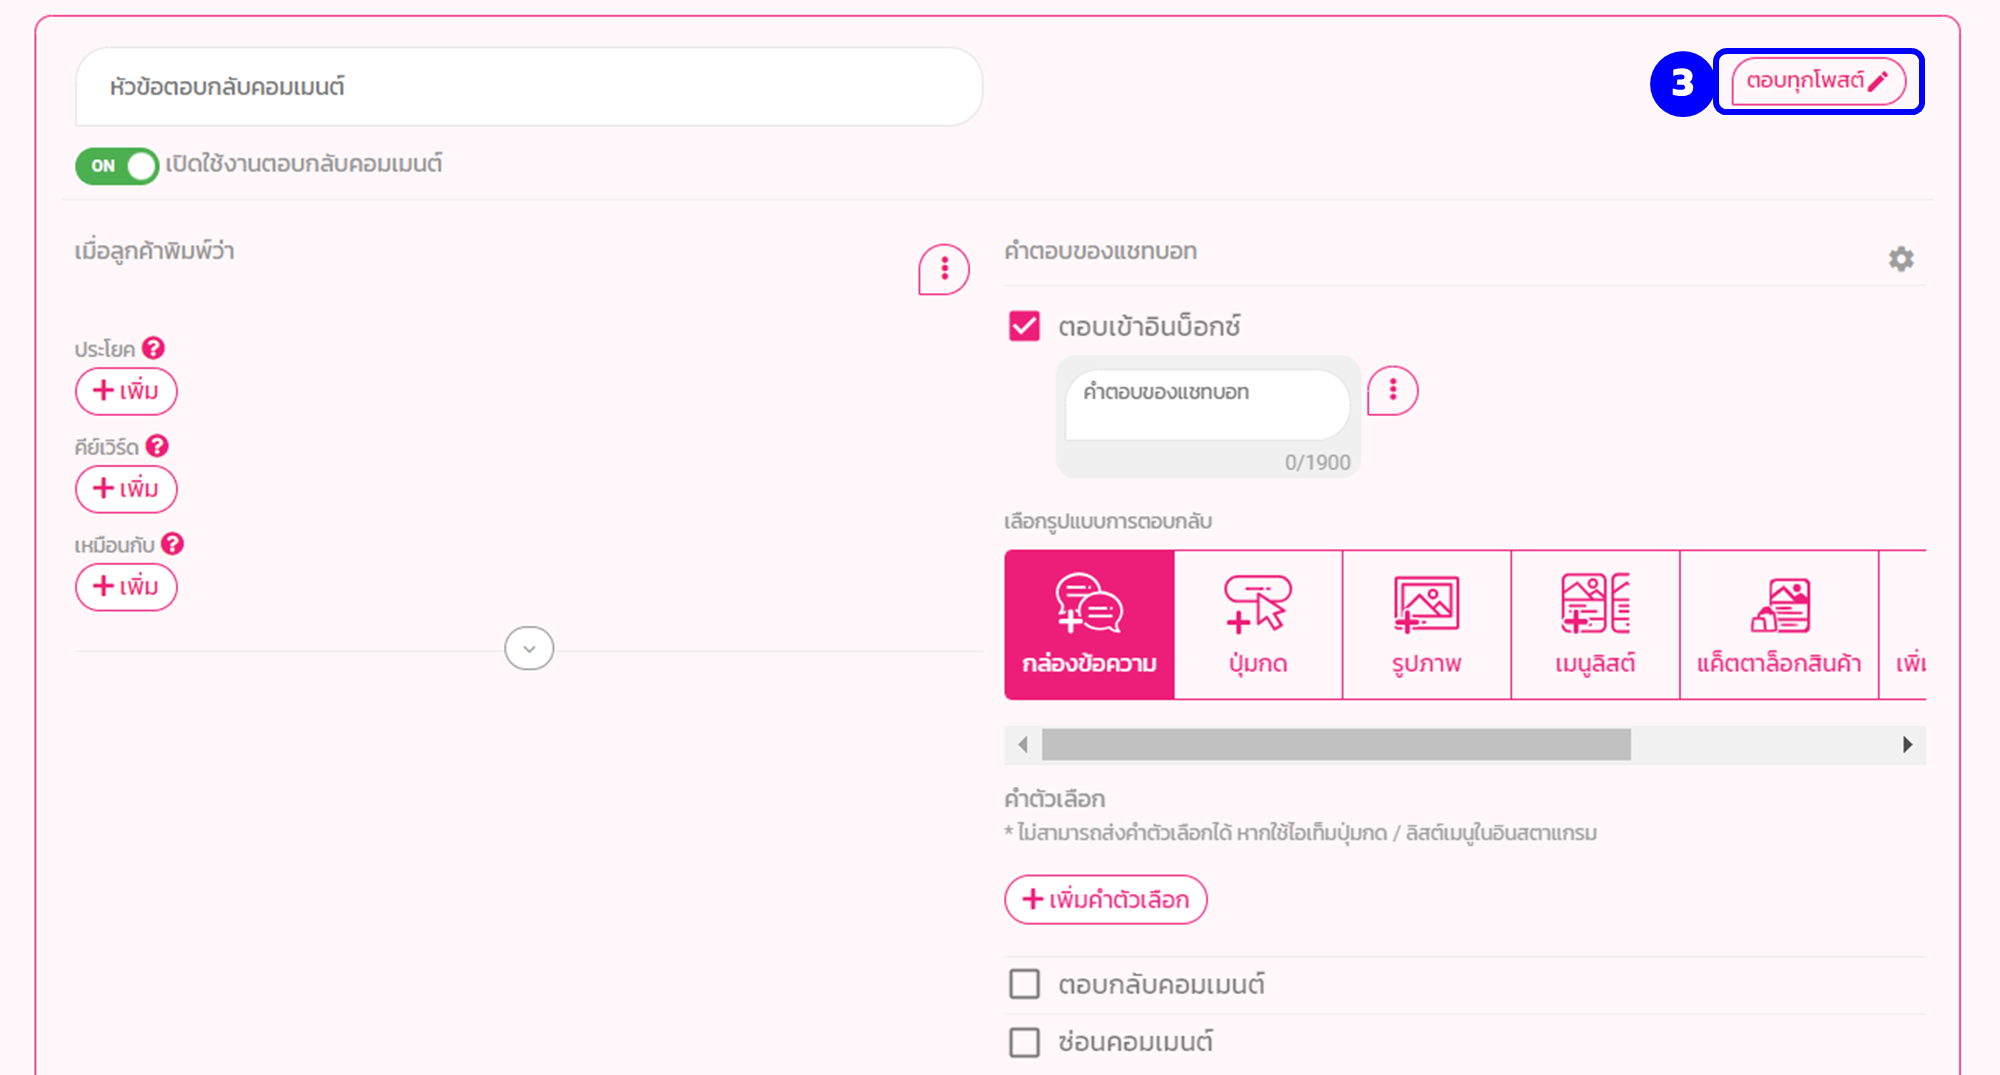Screen dimensions: 2000x1075
Task: Click the right arrow of the format scrollbar
Action: click(1905, 744)
